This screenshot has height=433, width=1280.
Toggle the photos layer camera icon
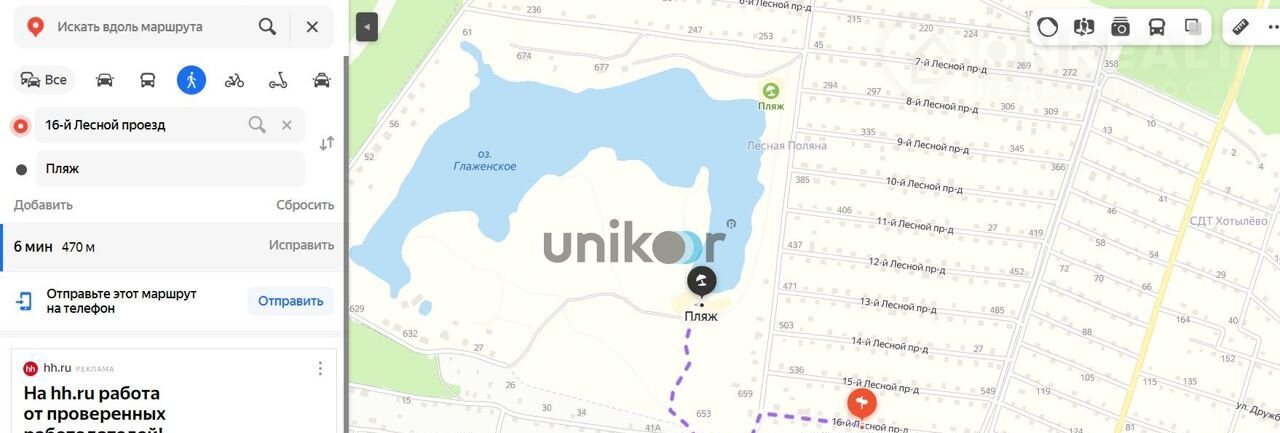(1120, 27)
